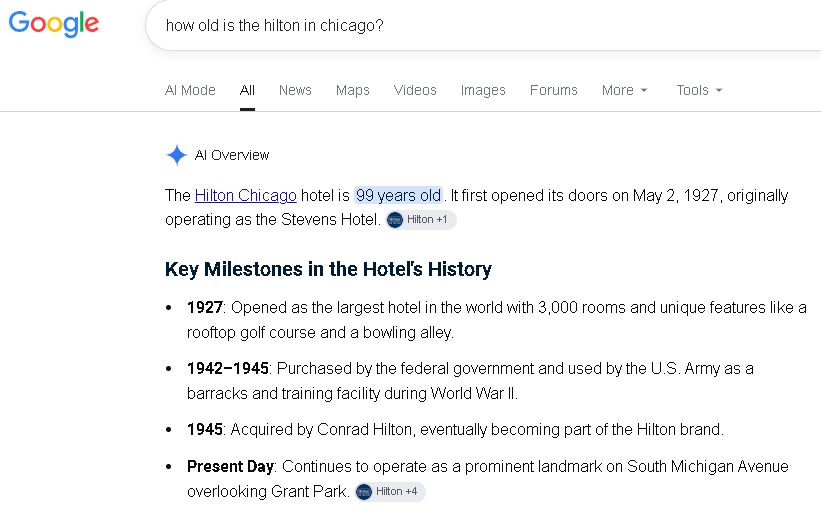This screenshot has width=821, height=512.
Task: Open the Maps tab
Action: (353, 90)
